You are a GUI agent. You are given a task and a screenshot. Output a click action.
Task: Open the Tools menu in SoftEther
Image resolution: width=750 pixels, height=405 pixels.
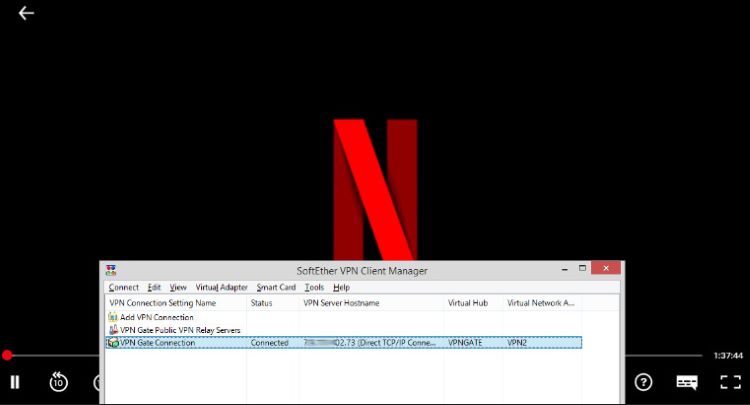pyautogui.click(x=314, y=287)
